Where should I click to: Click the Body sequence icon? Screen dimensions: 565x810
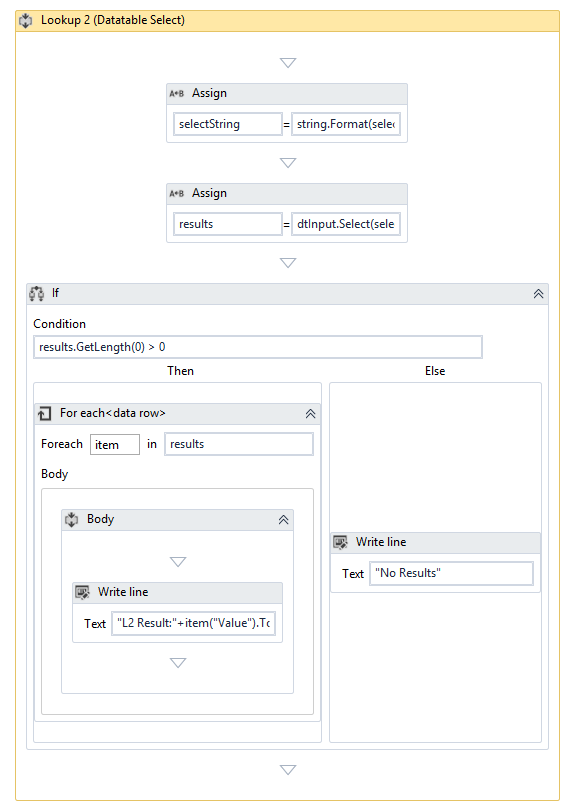(71, 519)
